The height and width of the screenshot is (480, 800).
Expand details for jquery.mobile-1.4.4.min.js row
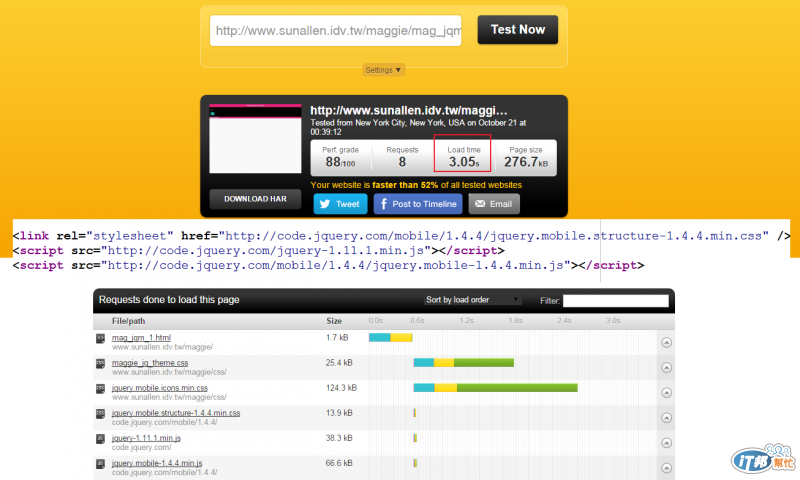click(666, 468)
